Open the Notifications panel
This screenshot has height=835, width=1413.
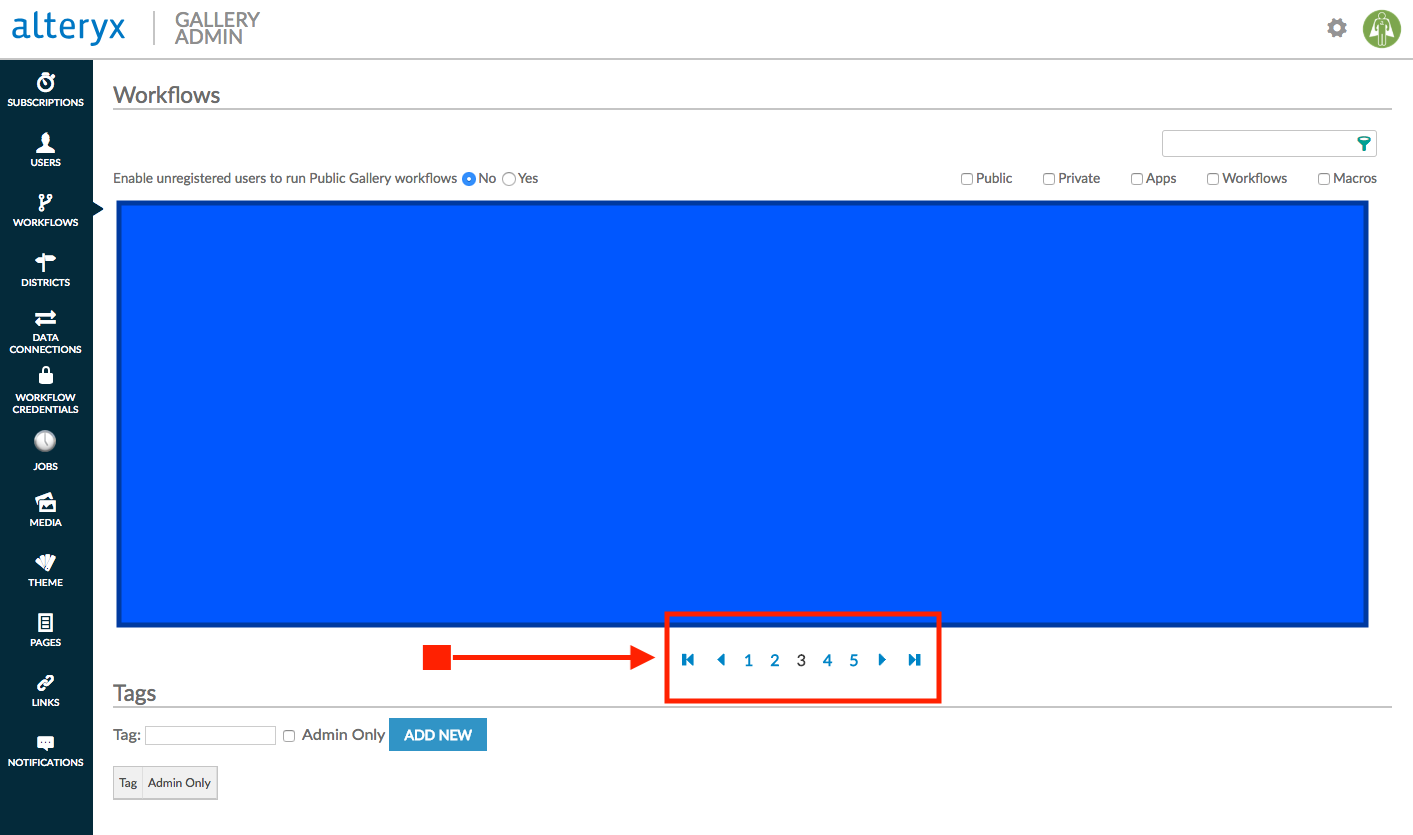[45, 750]
